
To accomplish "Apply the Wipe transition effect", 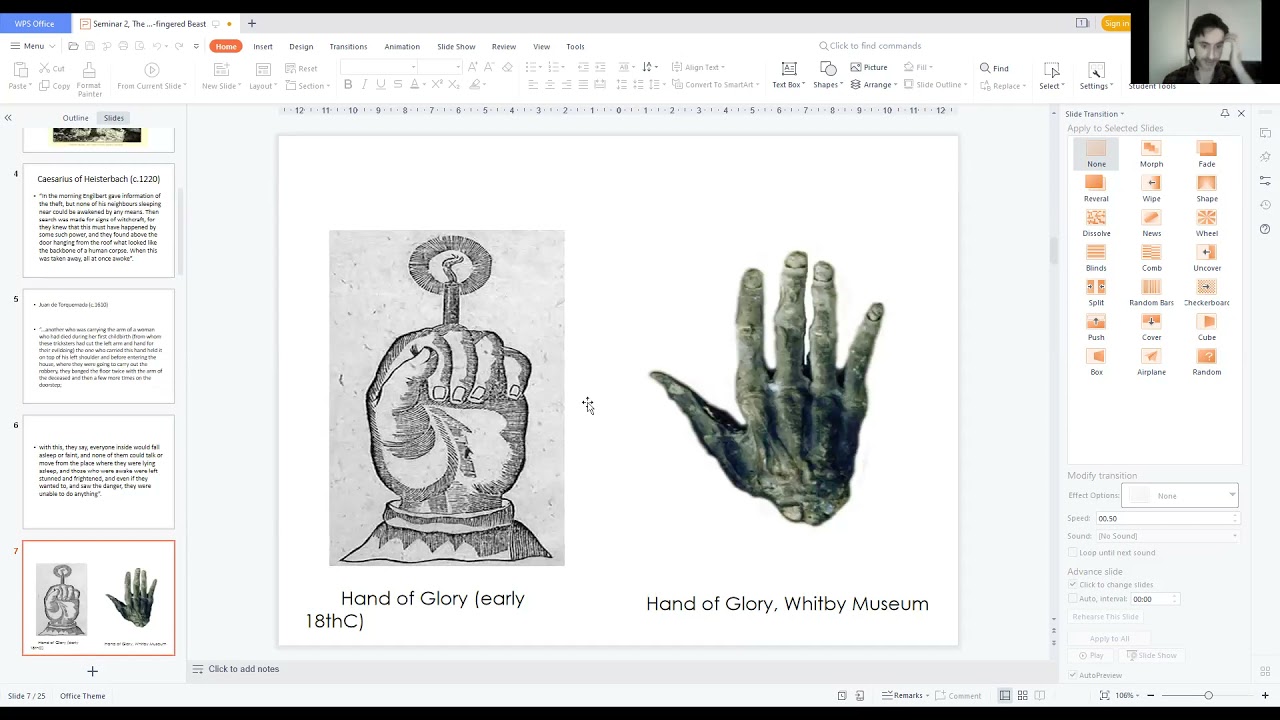I will point(1151,188).
